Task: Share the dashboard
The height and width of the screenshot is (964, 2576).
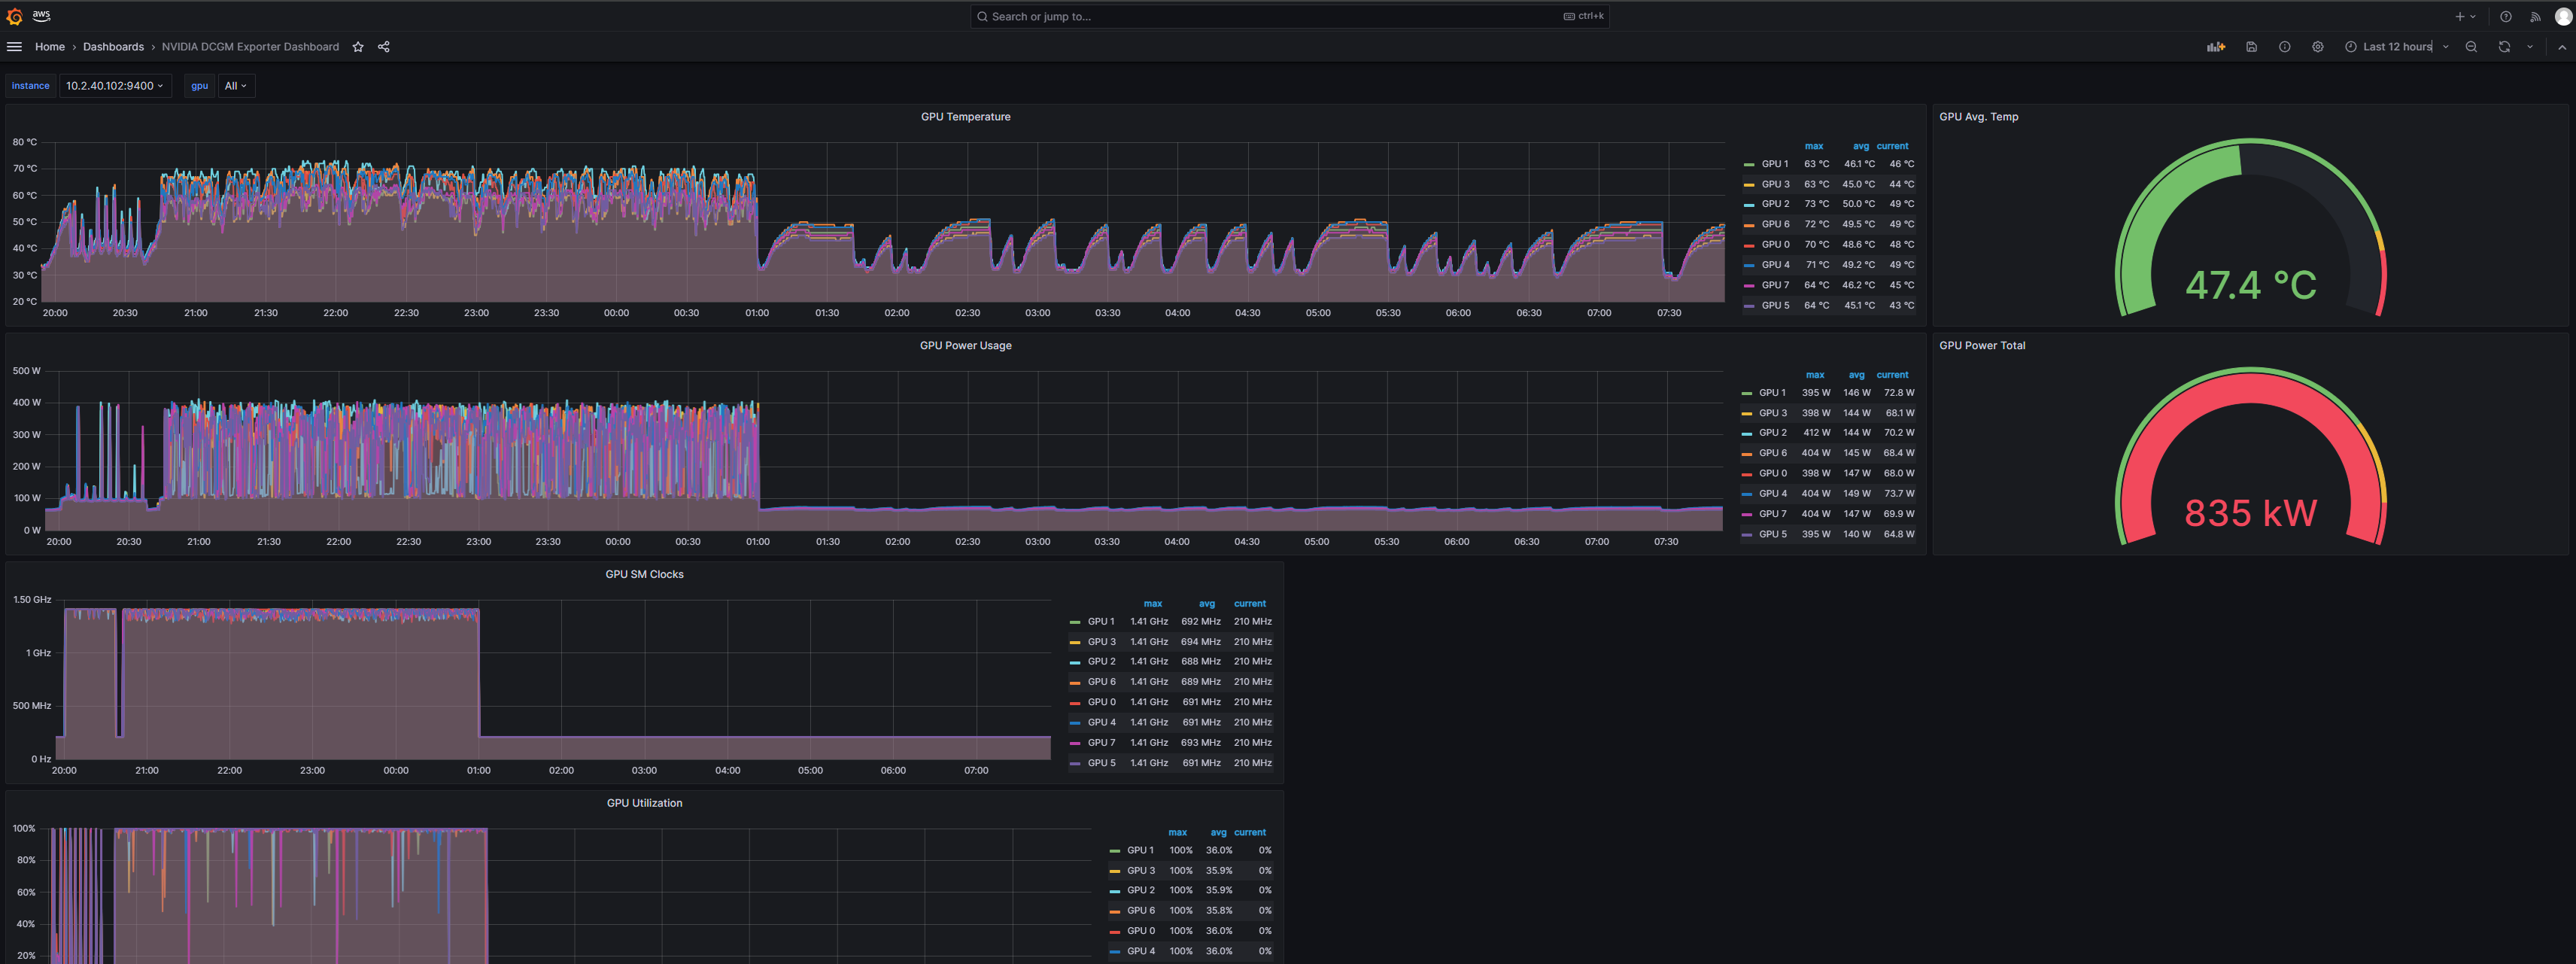Action: pos(384,47)
